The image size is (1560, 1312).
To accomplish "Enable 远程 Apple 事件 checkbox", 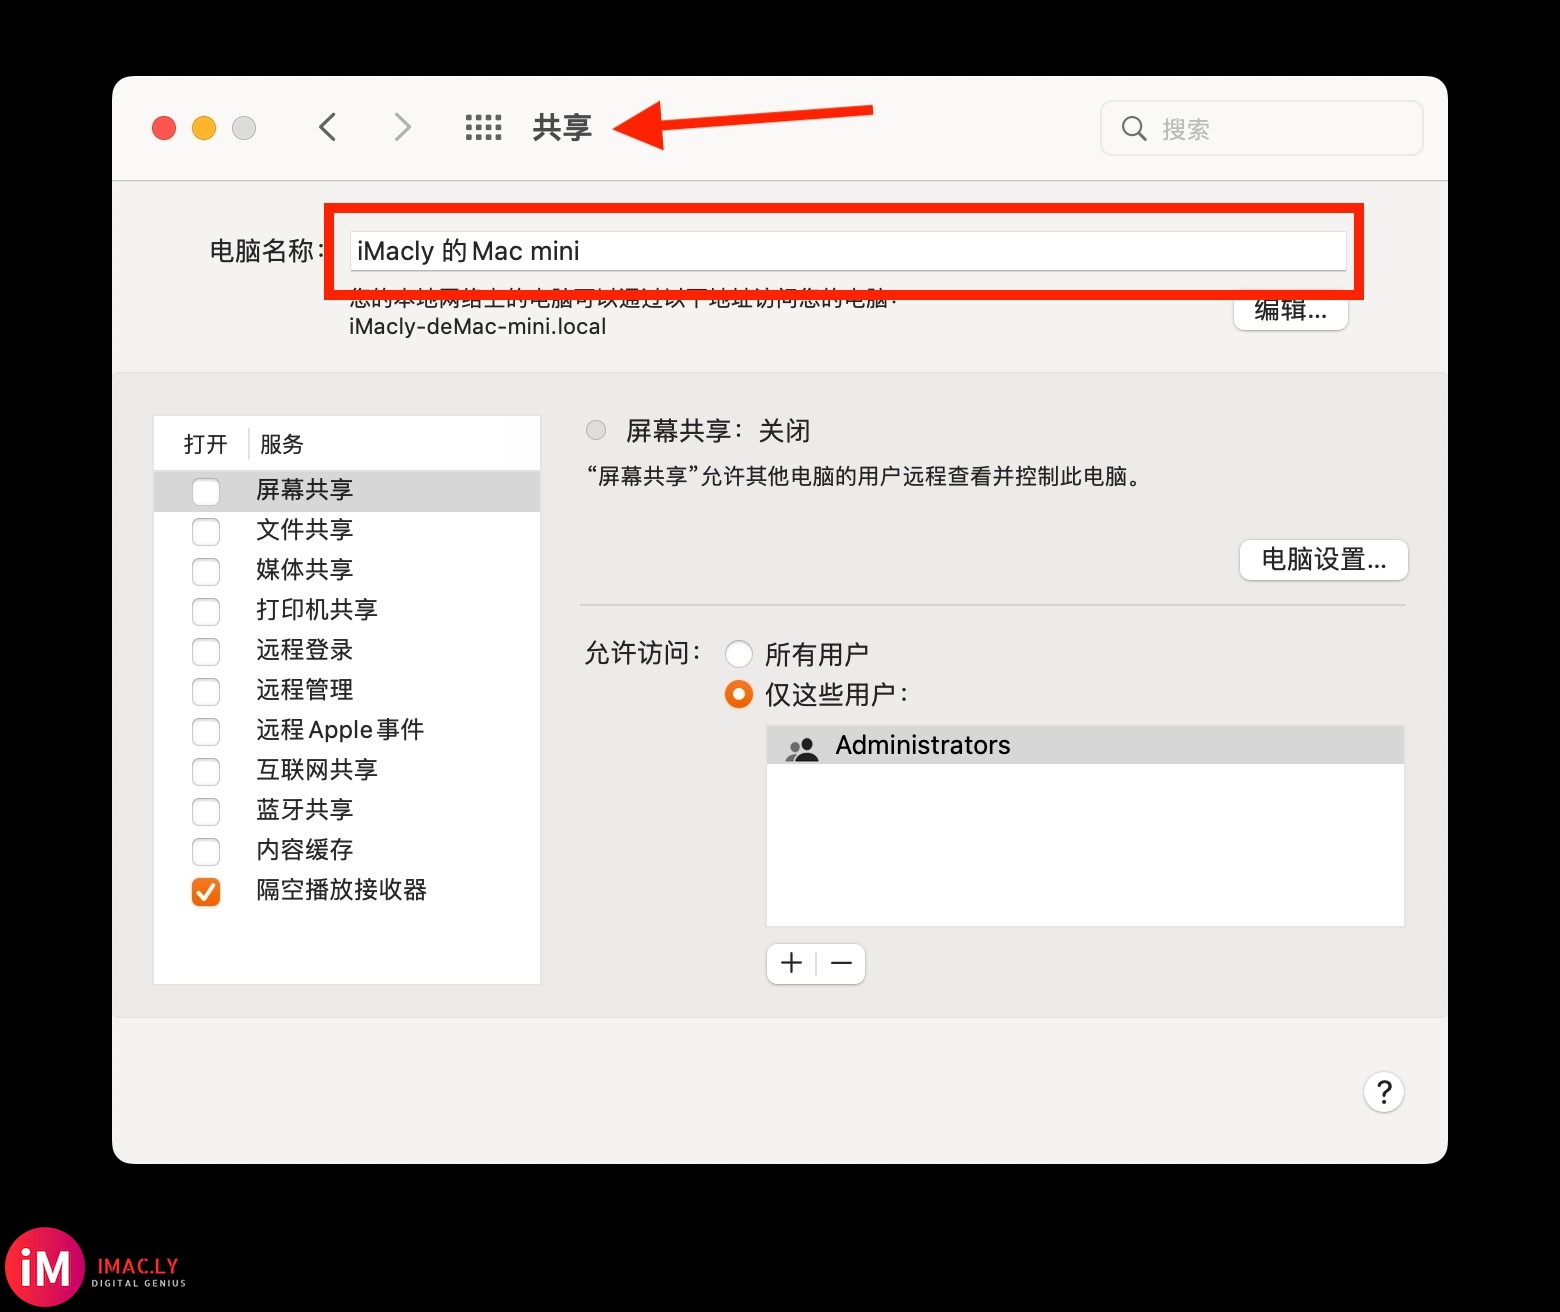I will [206, 731].
